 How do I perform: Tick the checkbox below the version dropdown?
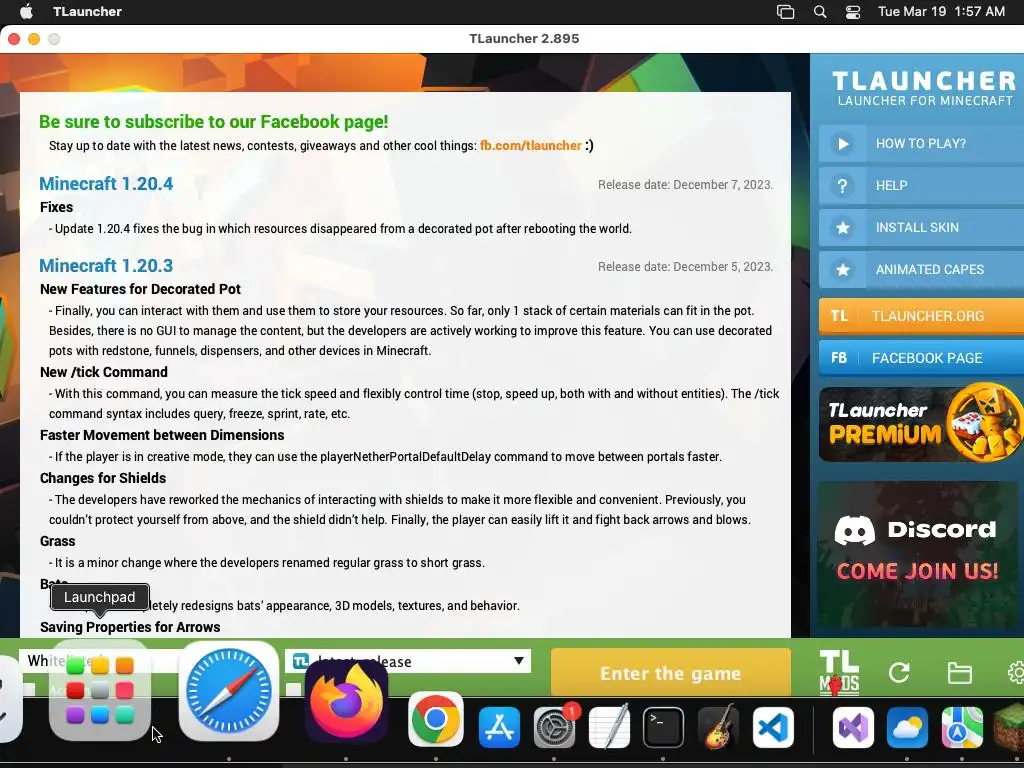[294, 689]
